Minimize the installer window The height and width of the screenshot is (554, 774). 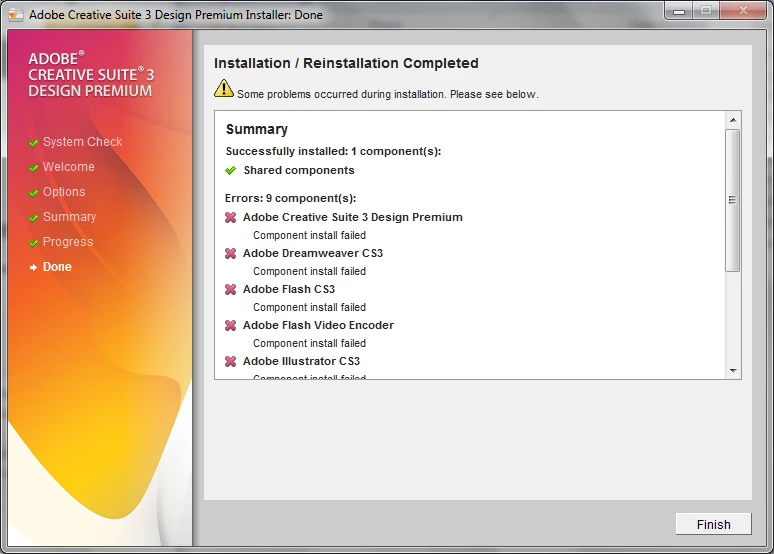(679, 10)
